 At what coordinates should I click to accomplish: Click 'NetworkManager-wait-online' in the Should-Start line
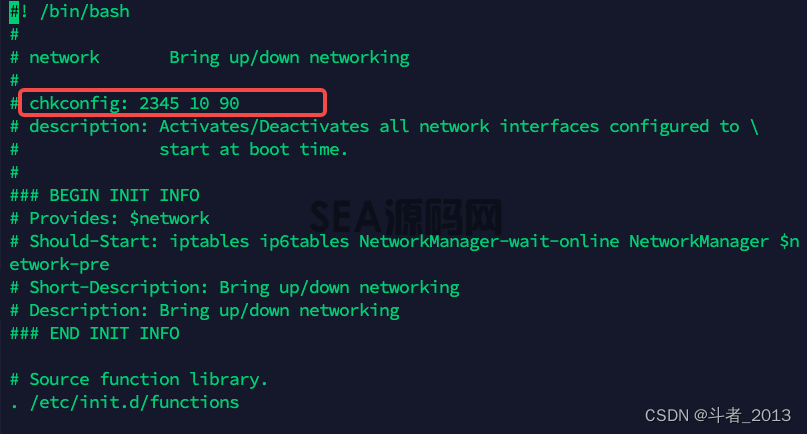[489, 241]
